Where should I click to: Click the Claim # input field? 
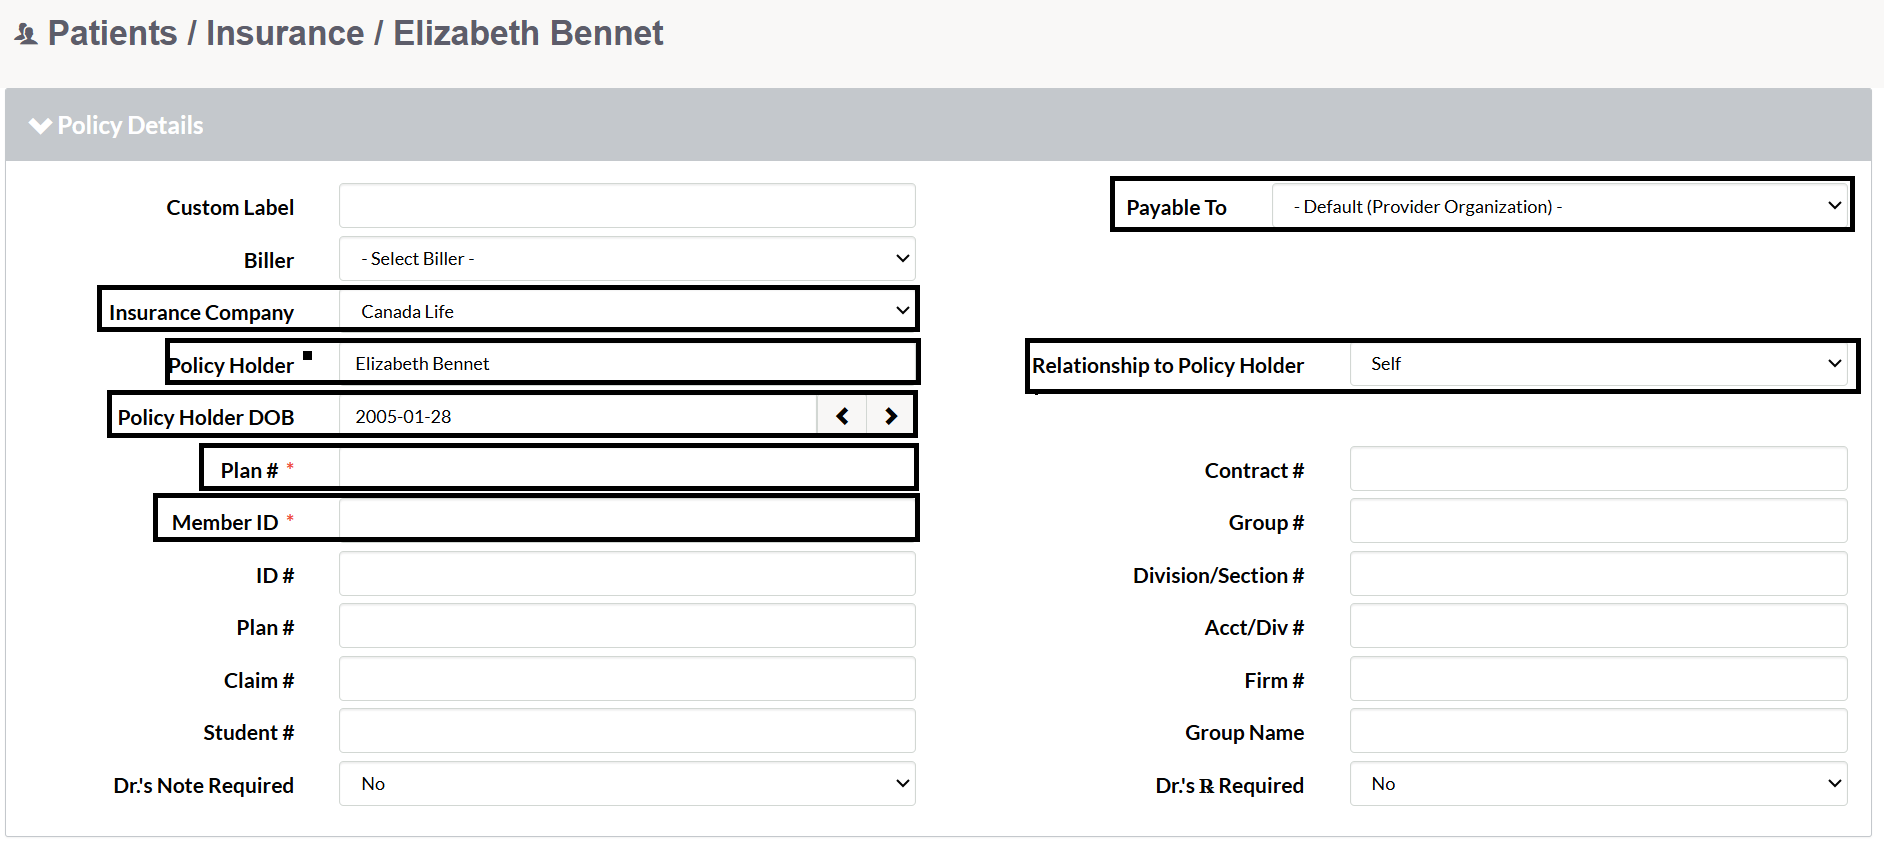(x=627, y=679)
